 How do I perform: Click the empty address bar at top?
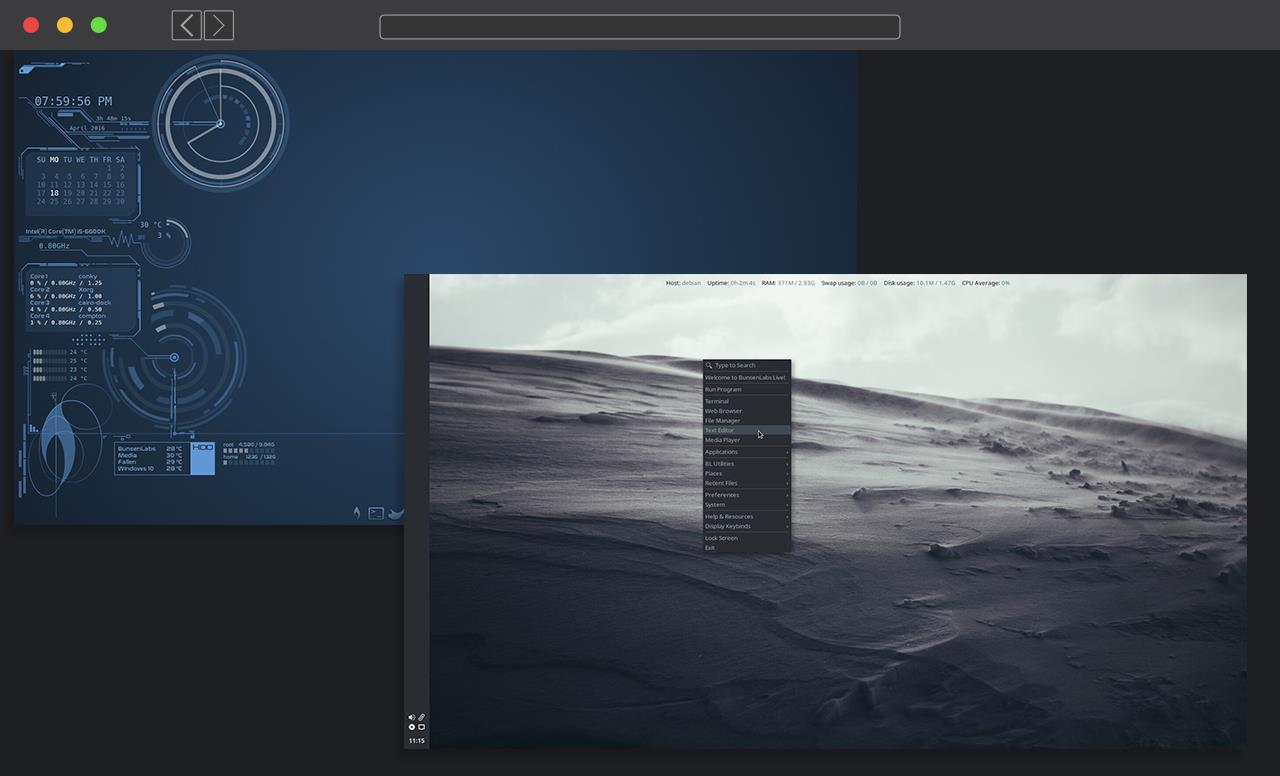pyautogui.click(x=639, y=27)
